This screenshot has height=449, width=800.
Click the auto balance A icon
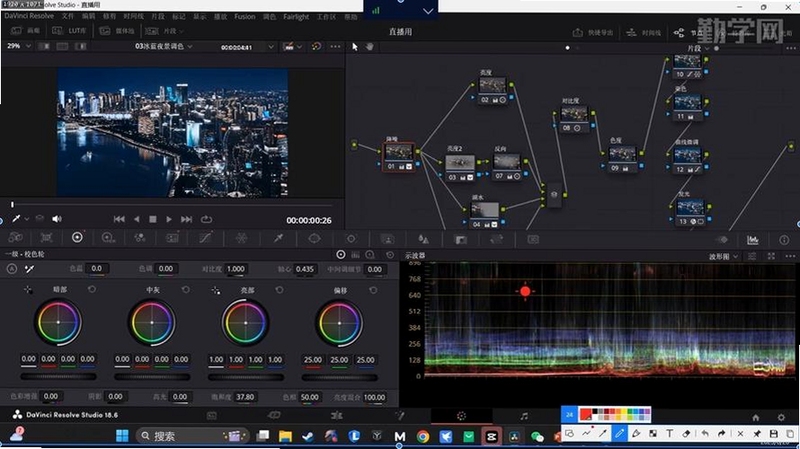coord(12,269)
